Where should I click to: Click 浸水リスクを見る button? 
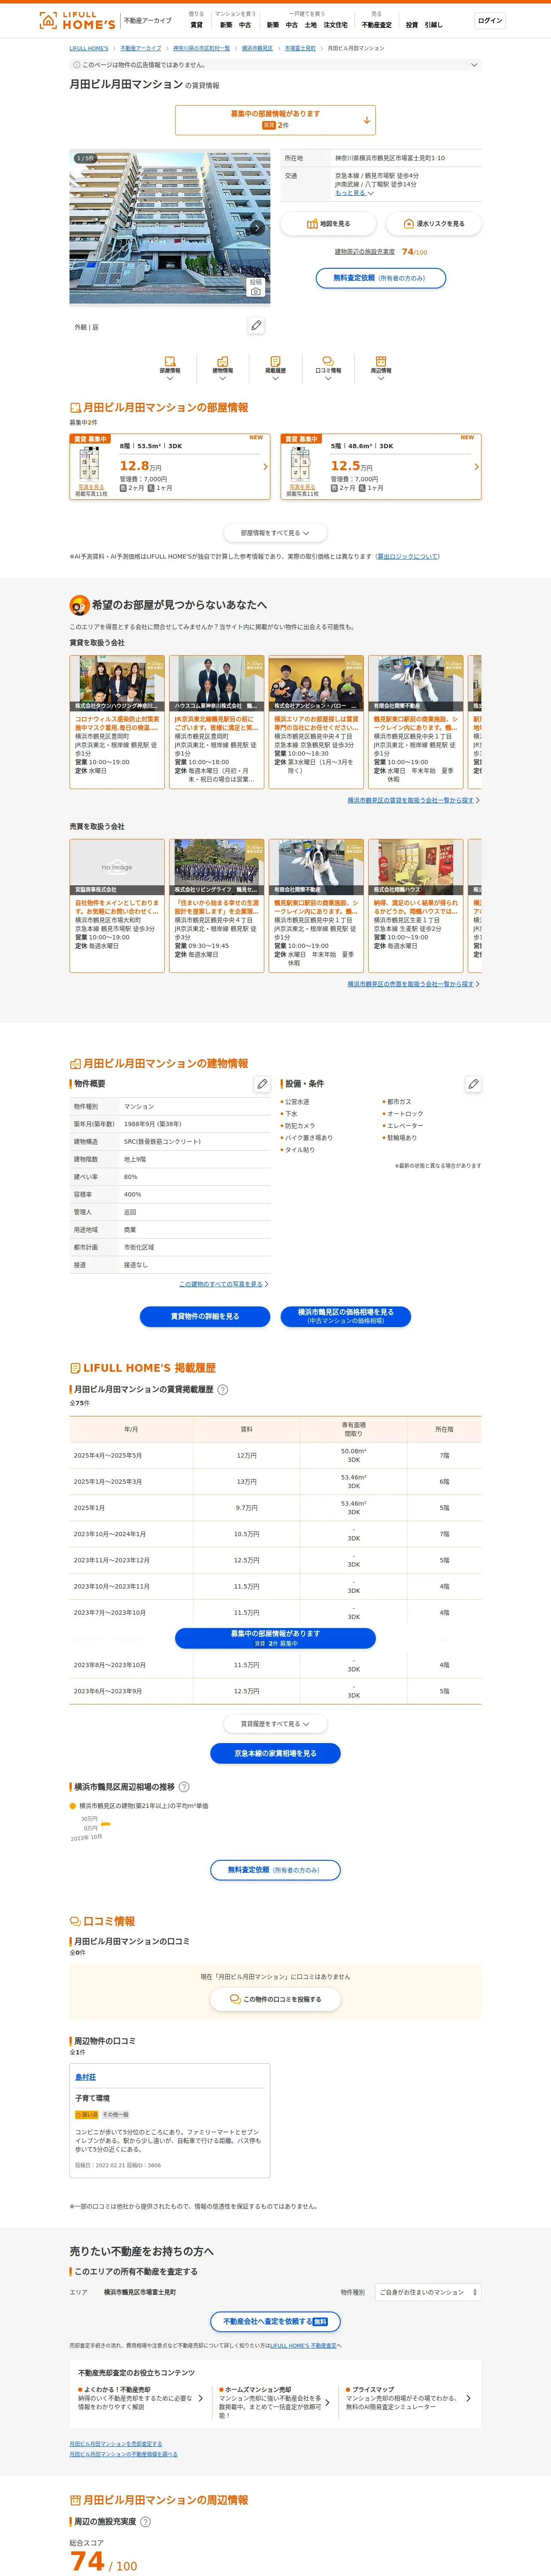pos(434,224)
